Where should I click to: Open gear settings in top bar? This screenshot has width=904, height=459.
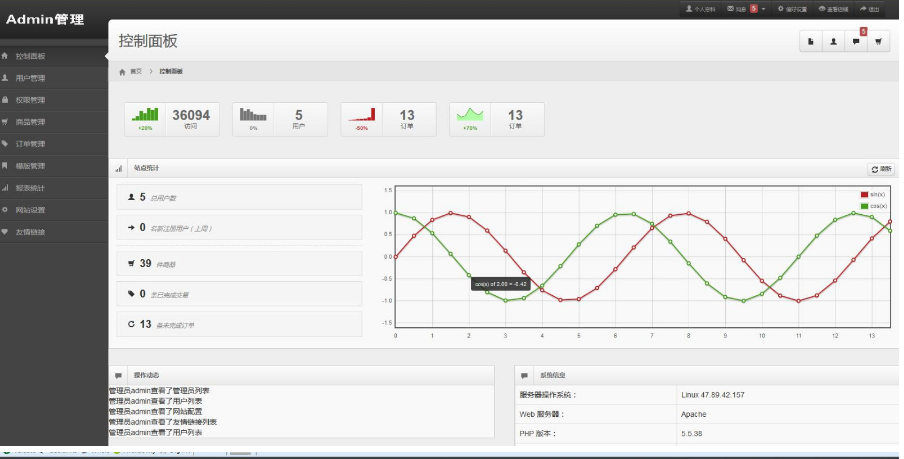(792, 9)
